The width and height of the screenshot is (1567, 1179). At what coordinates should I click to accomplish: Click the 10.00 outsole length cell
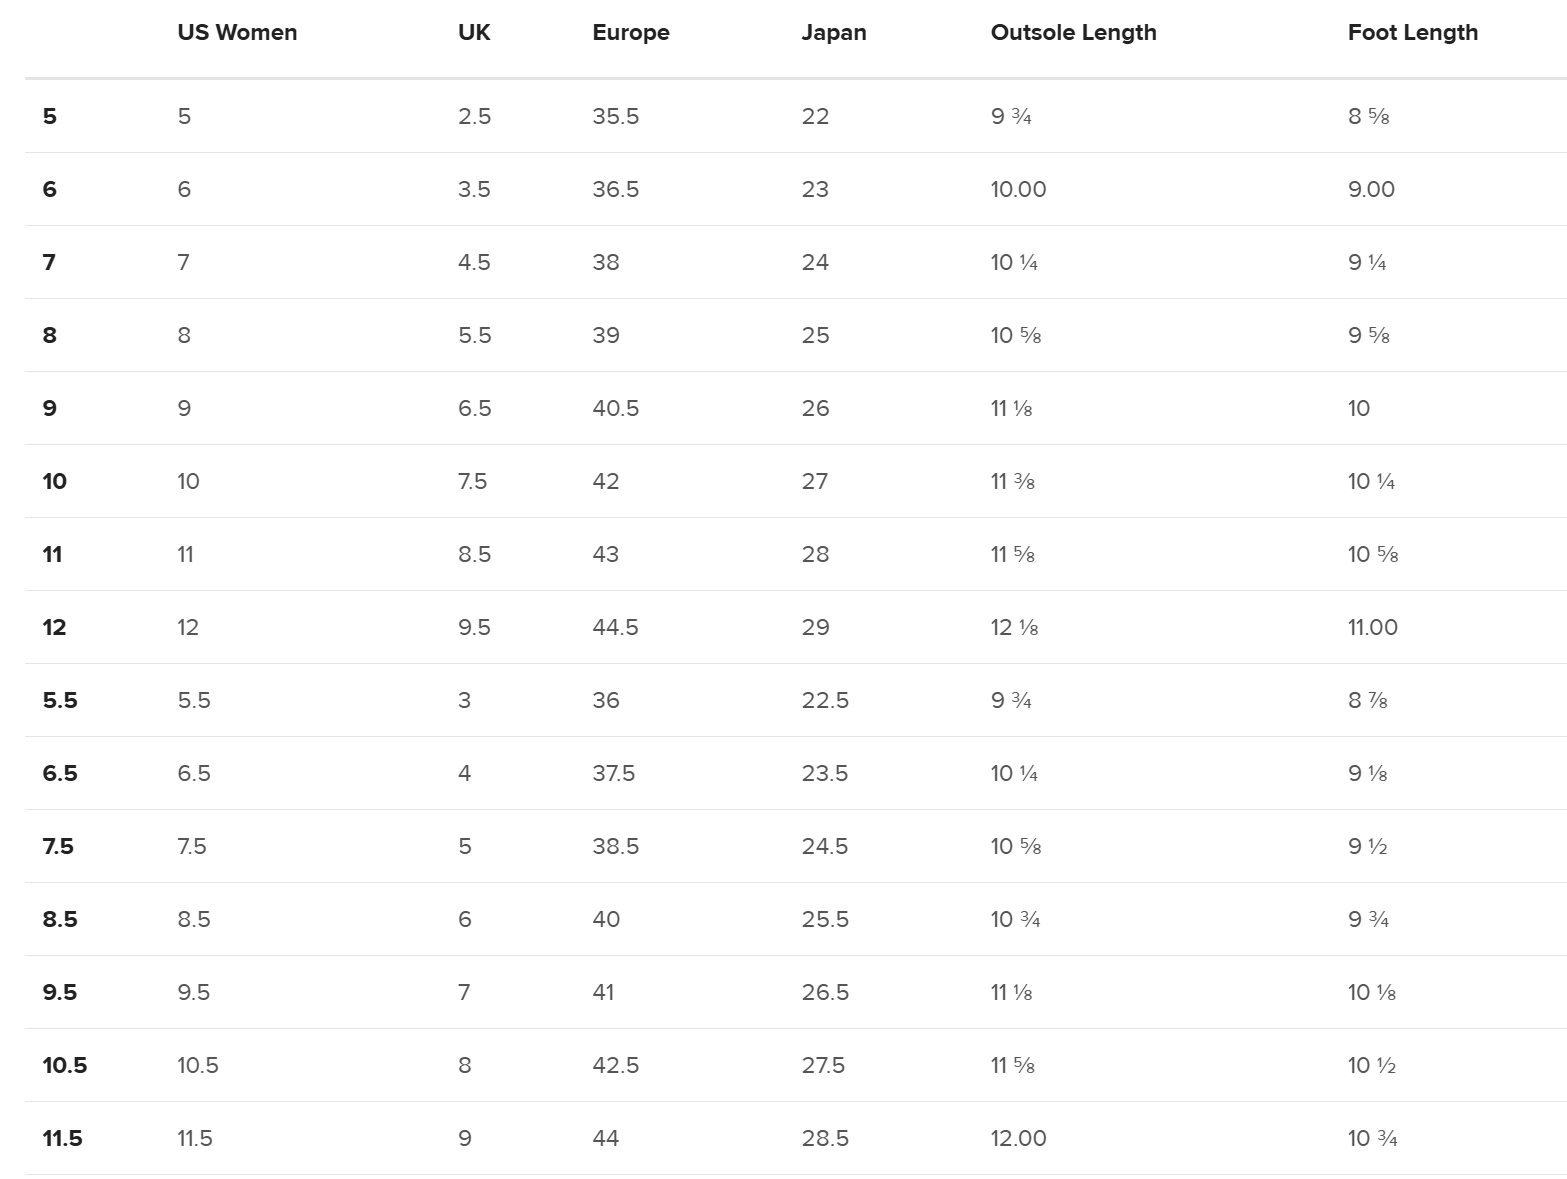click(1018, 189)
